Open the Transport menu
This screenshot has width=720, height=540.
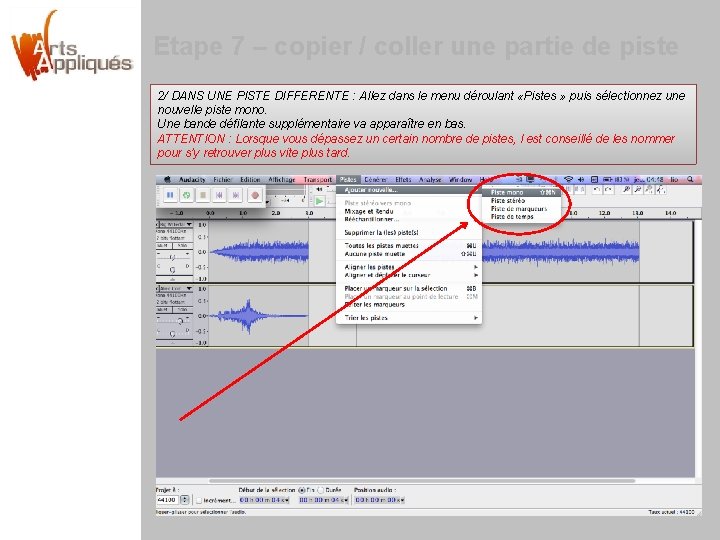[318, 180]
